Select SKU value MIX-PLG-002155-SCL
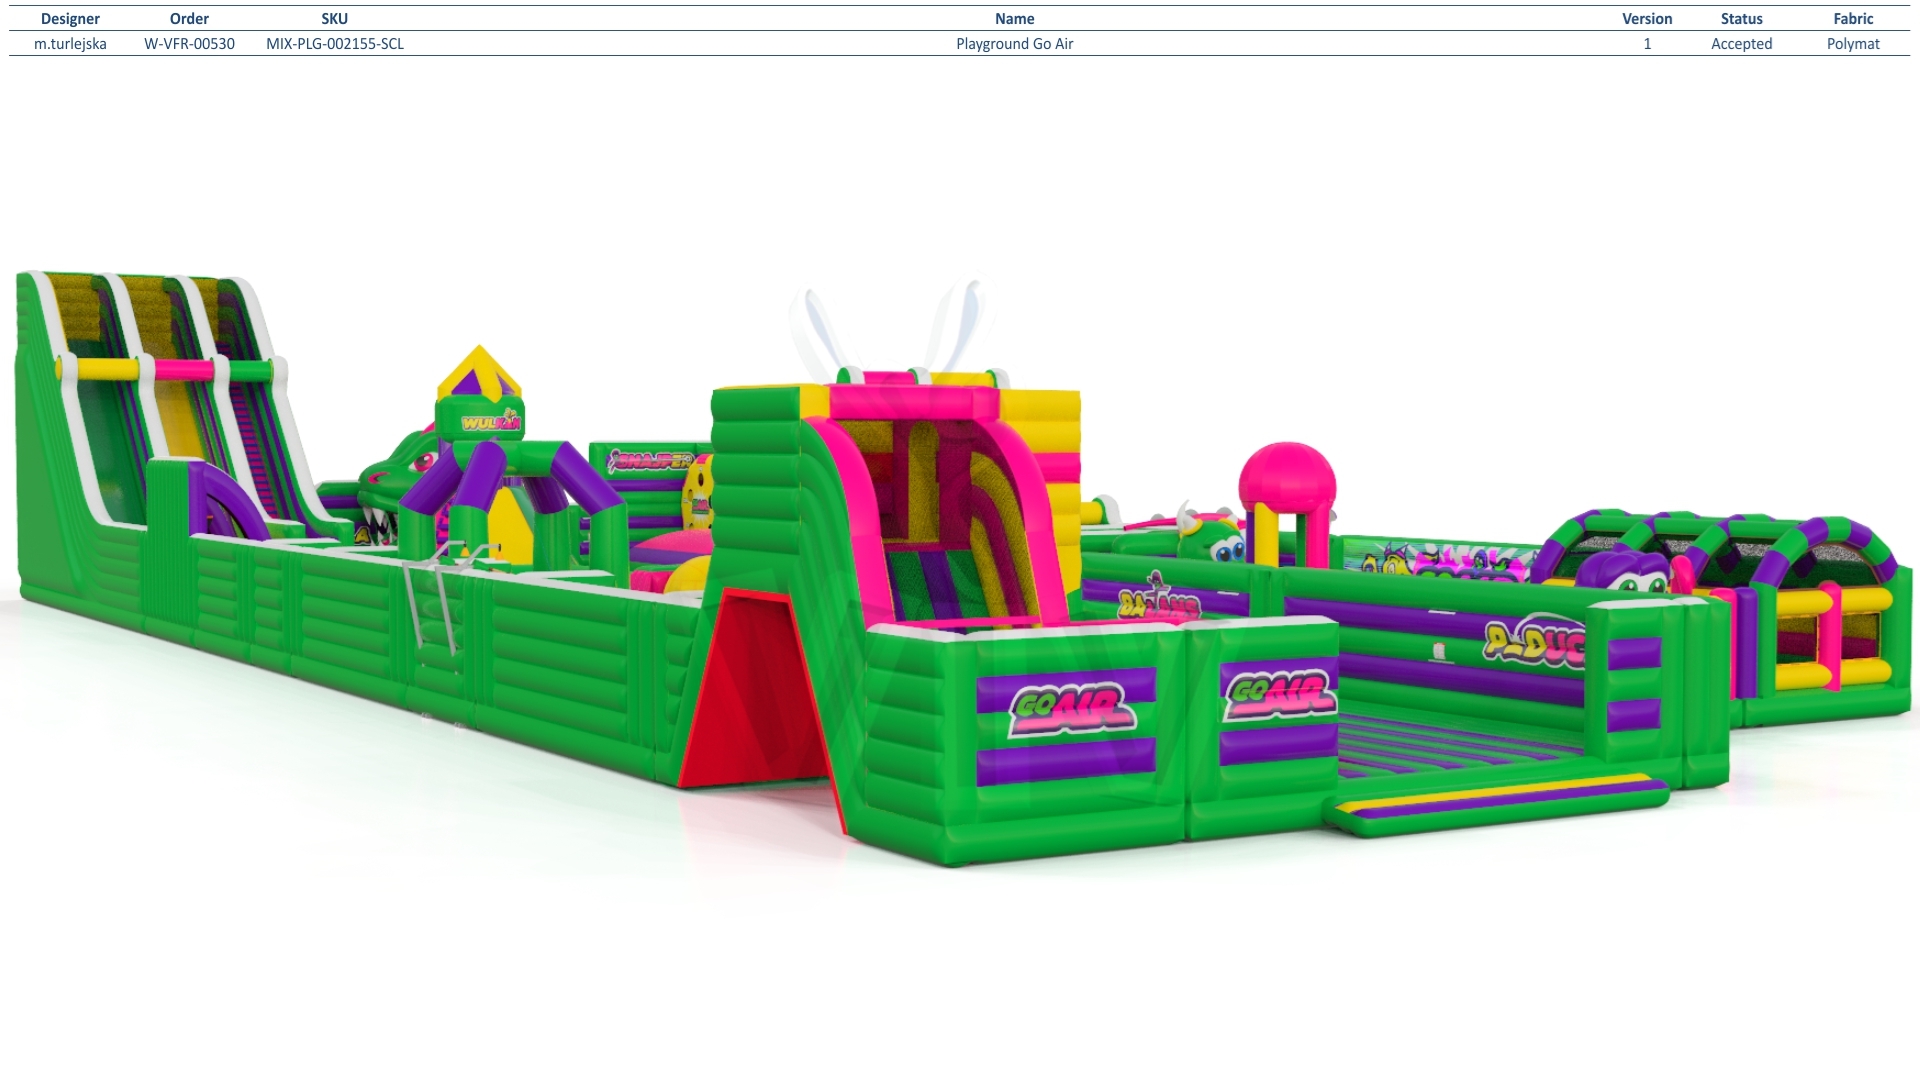 click(x=335, y=44)
